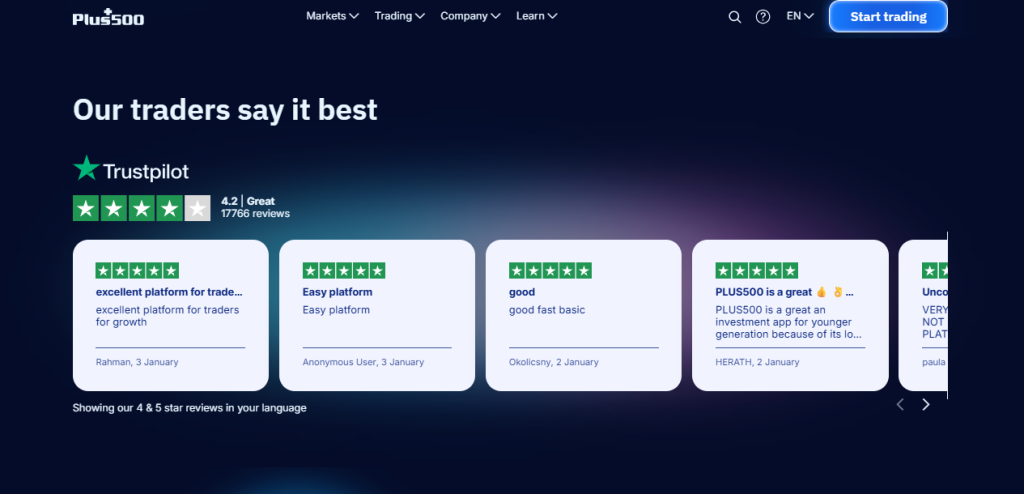
Task: Open HERATH's "PLUS500 is a great" review
Action: [789, 315]
